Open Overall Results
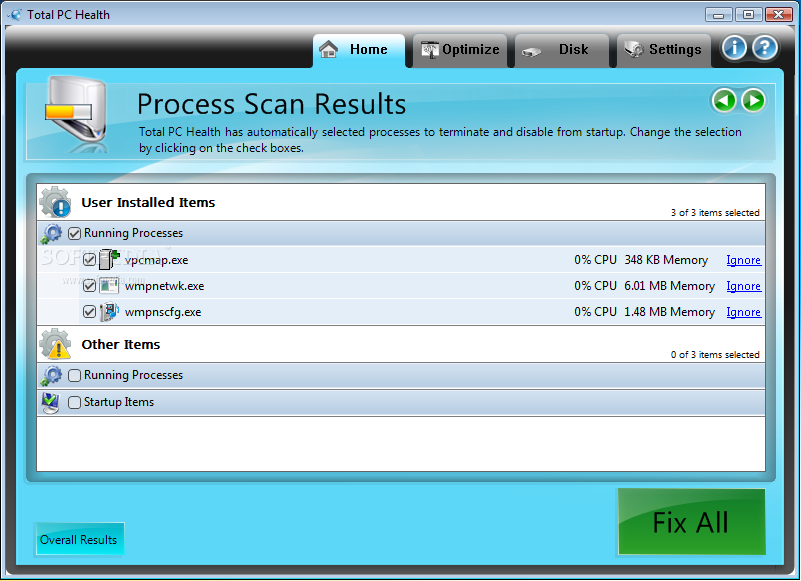Image resolution: width=801 pixels, height=581 pixels. [x=79, y=540]
